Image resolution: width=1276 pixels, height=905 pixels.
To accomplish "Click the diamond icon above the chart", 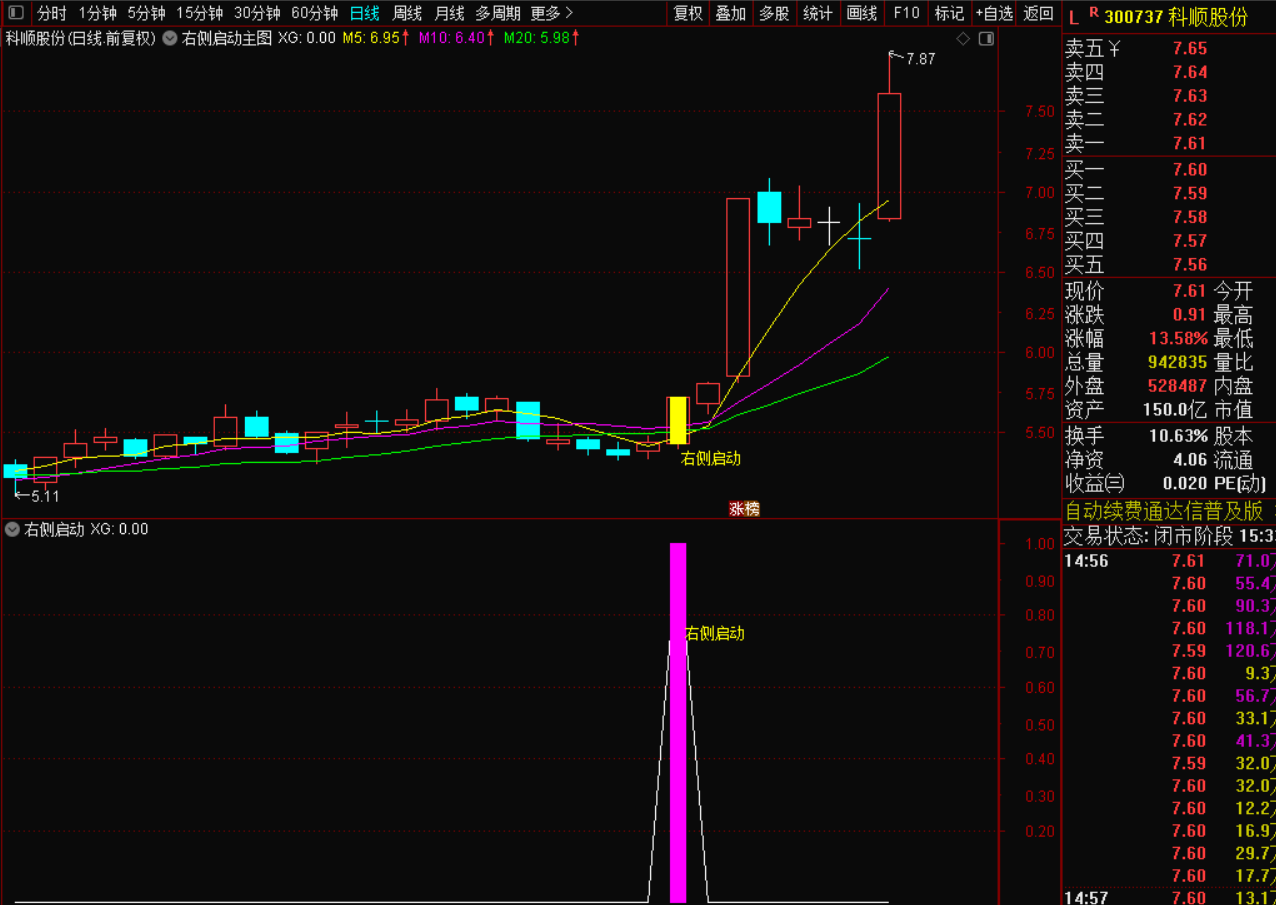I will [963, 39].
